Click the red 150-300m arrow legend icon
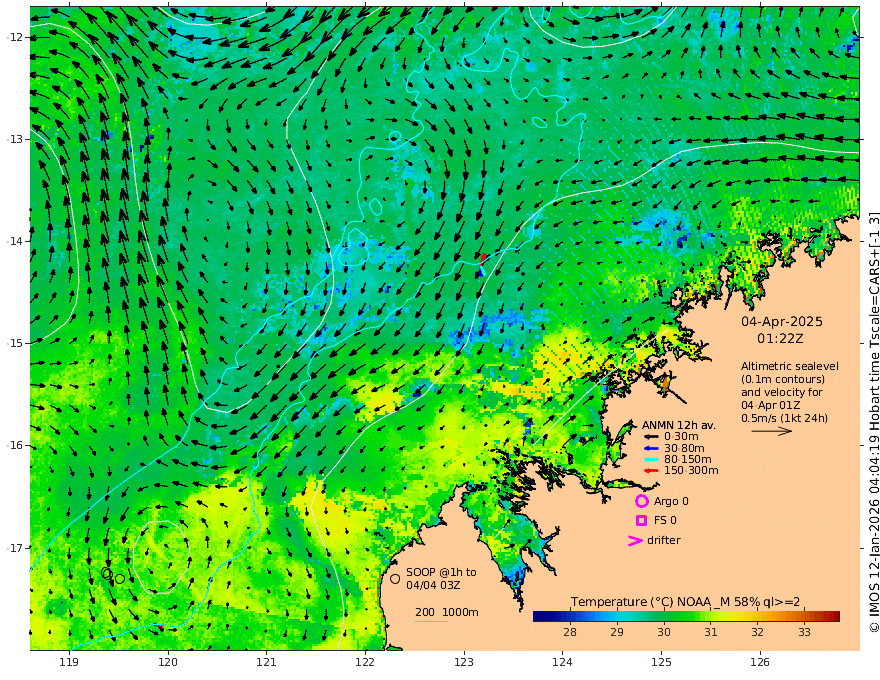The width and height of the screenshot is (880, 680). 650,471
